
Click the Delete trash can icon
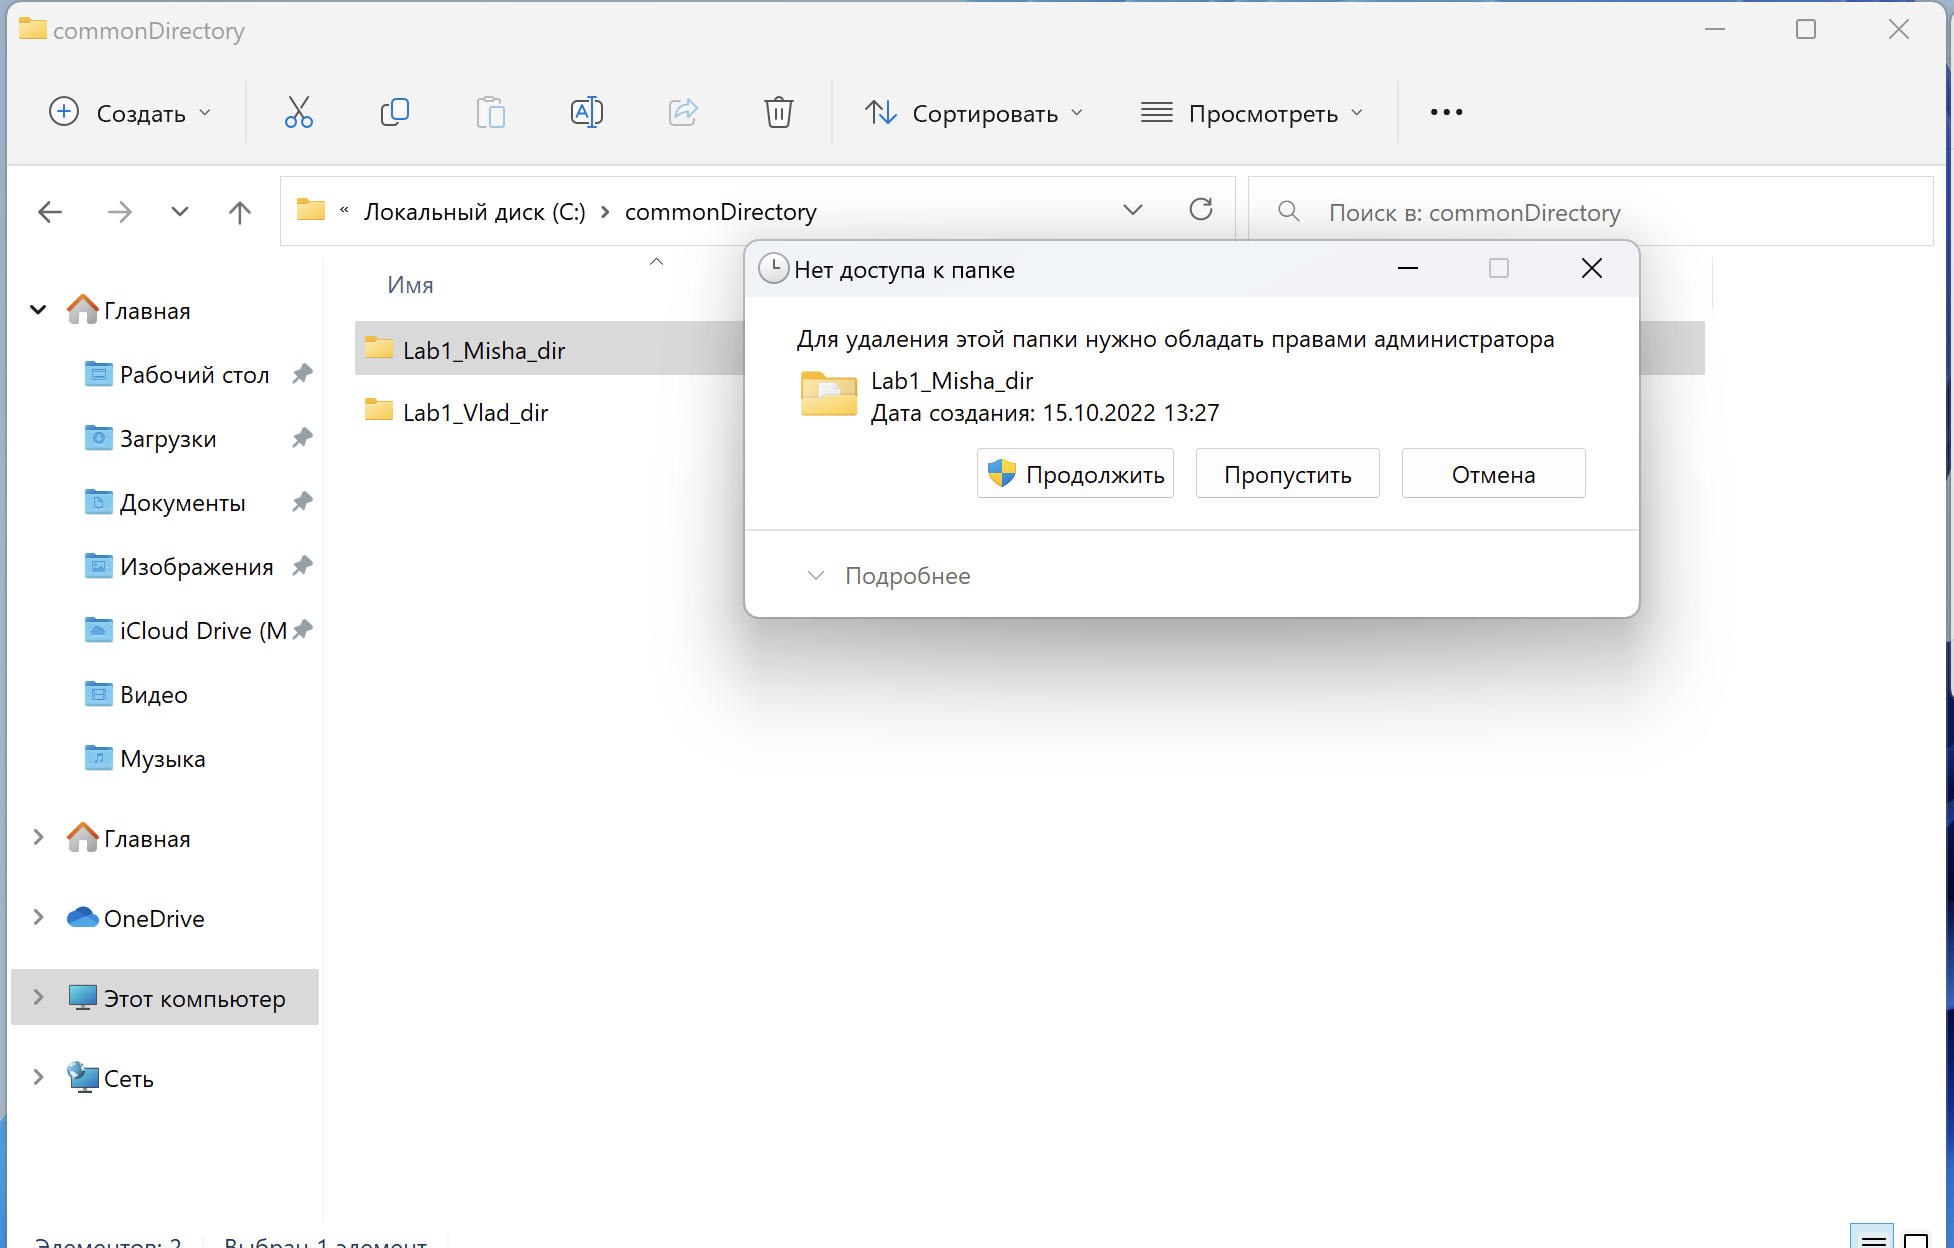pyautogui.click(x=778, y=112)
